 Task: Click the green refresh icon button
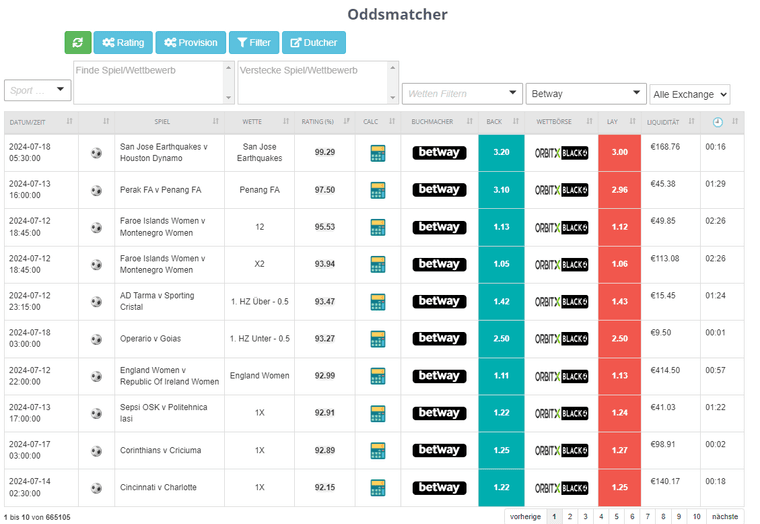pyautogui.click(x=78, y=43)
